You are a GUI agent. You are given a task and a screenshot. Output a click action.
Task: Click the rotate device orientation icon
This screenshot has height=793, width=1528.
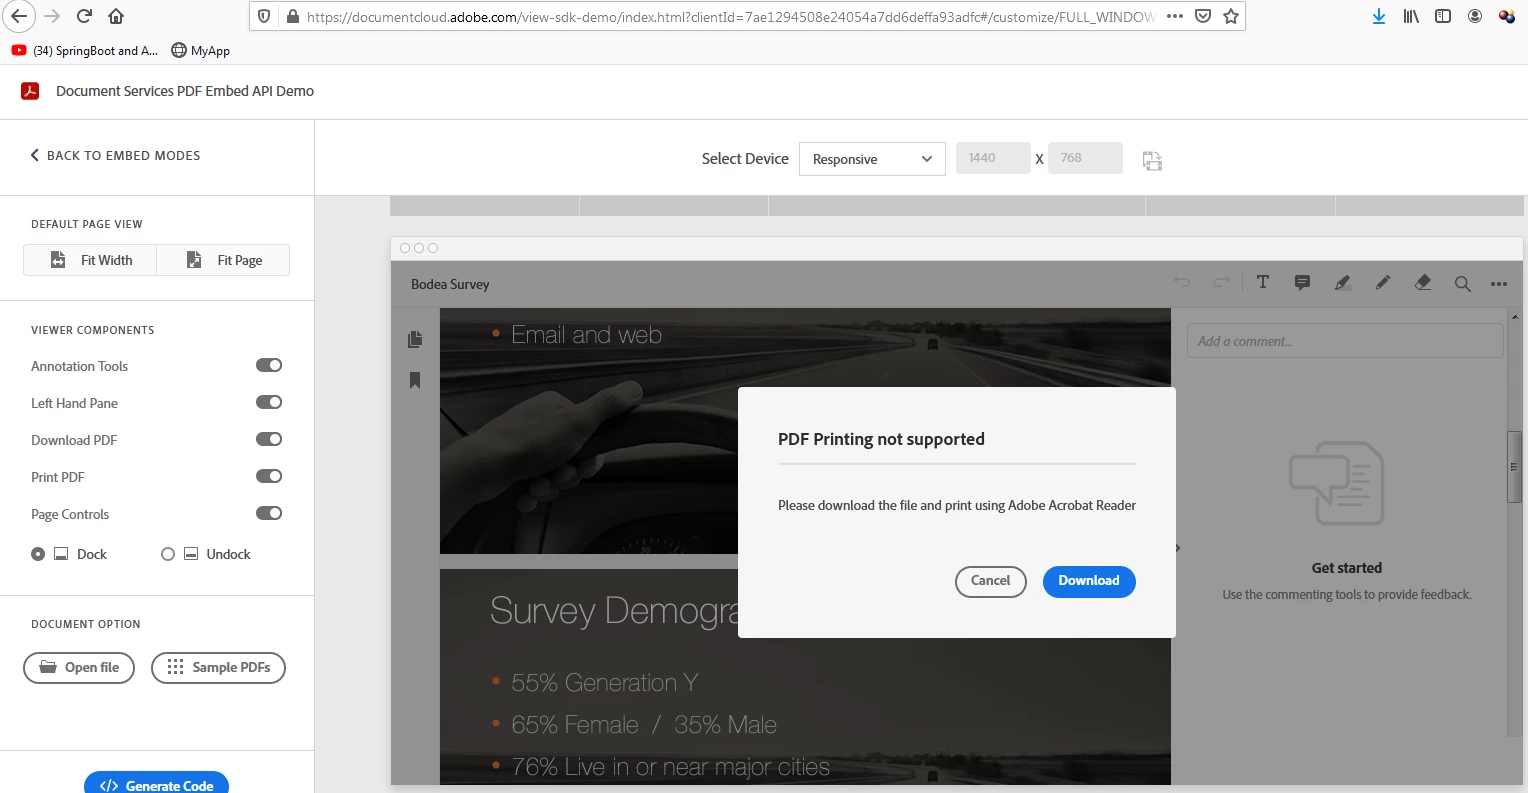click(1152, 160)
